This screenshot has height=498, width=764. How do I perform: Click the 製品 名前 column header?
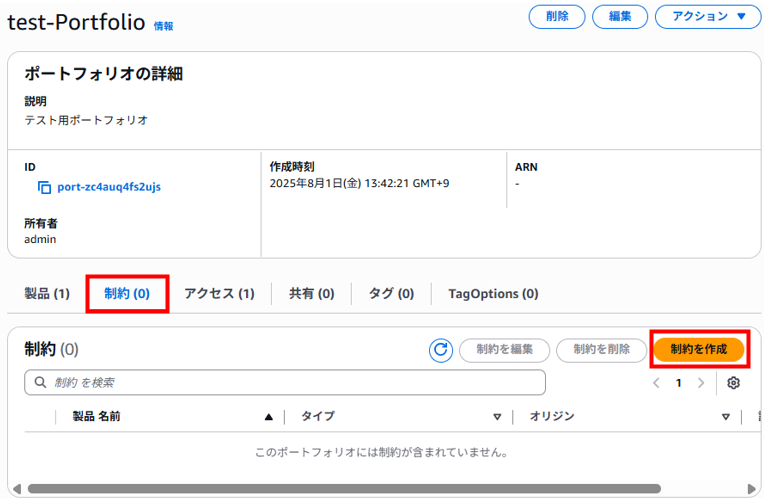(96, 416)
